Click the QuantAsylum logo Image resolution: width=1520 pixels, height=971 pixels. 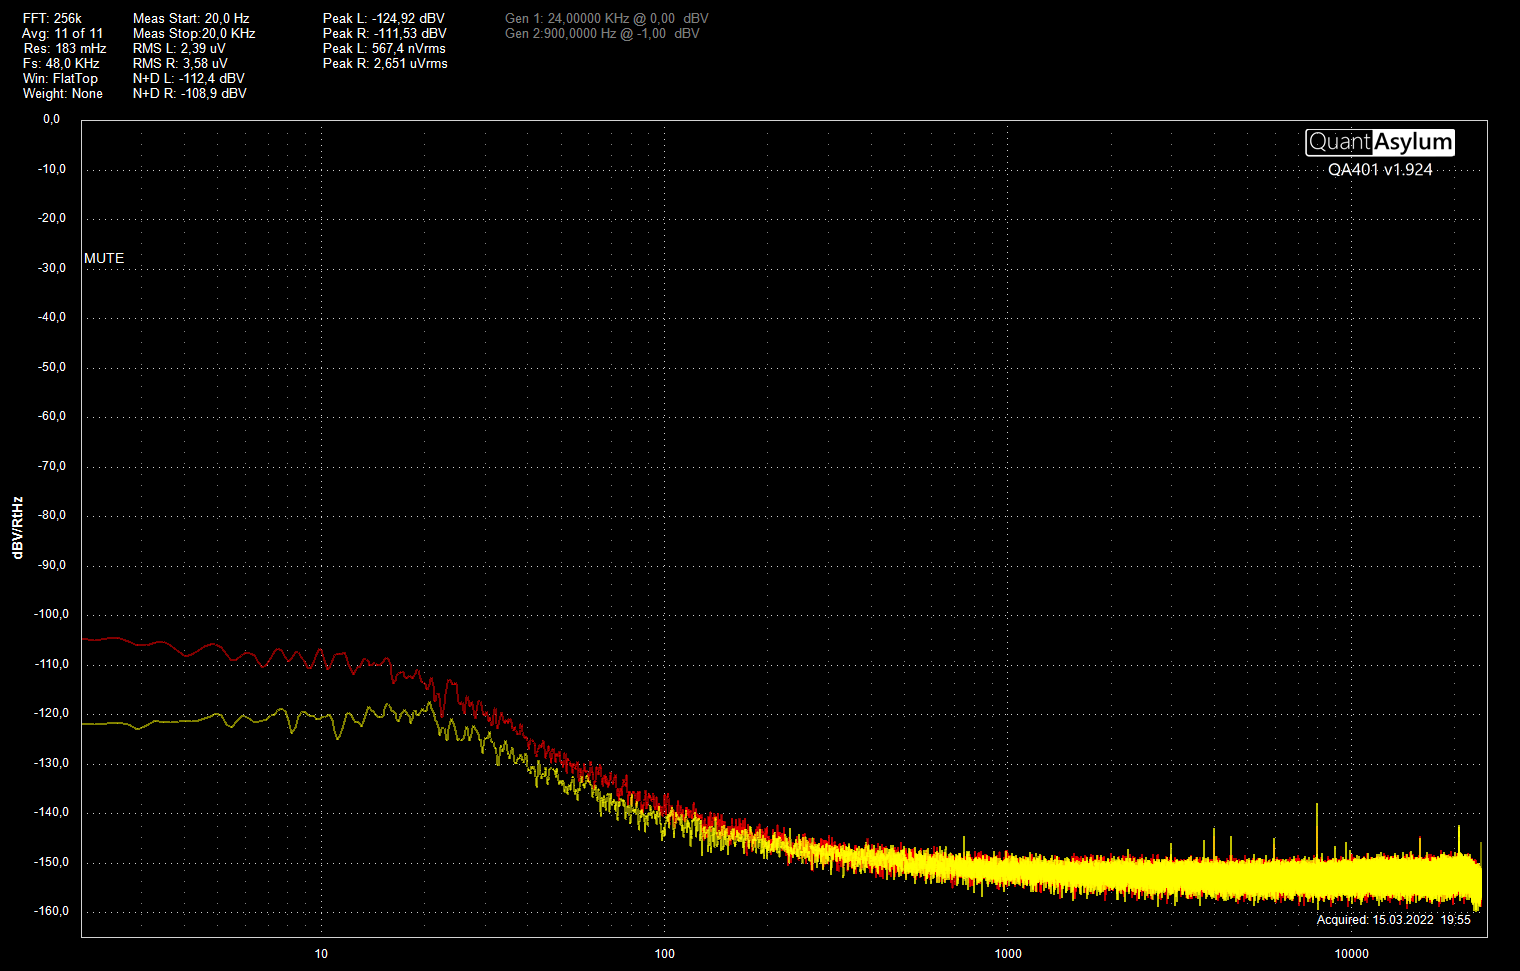[1380, 142]
